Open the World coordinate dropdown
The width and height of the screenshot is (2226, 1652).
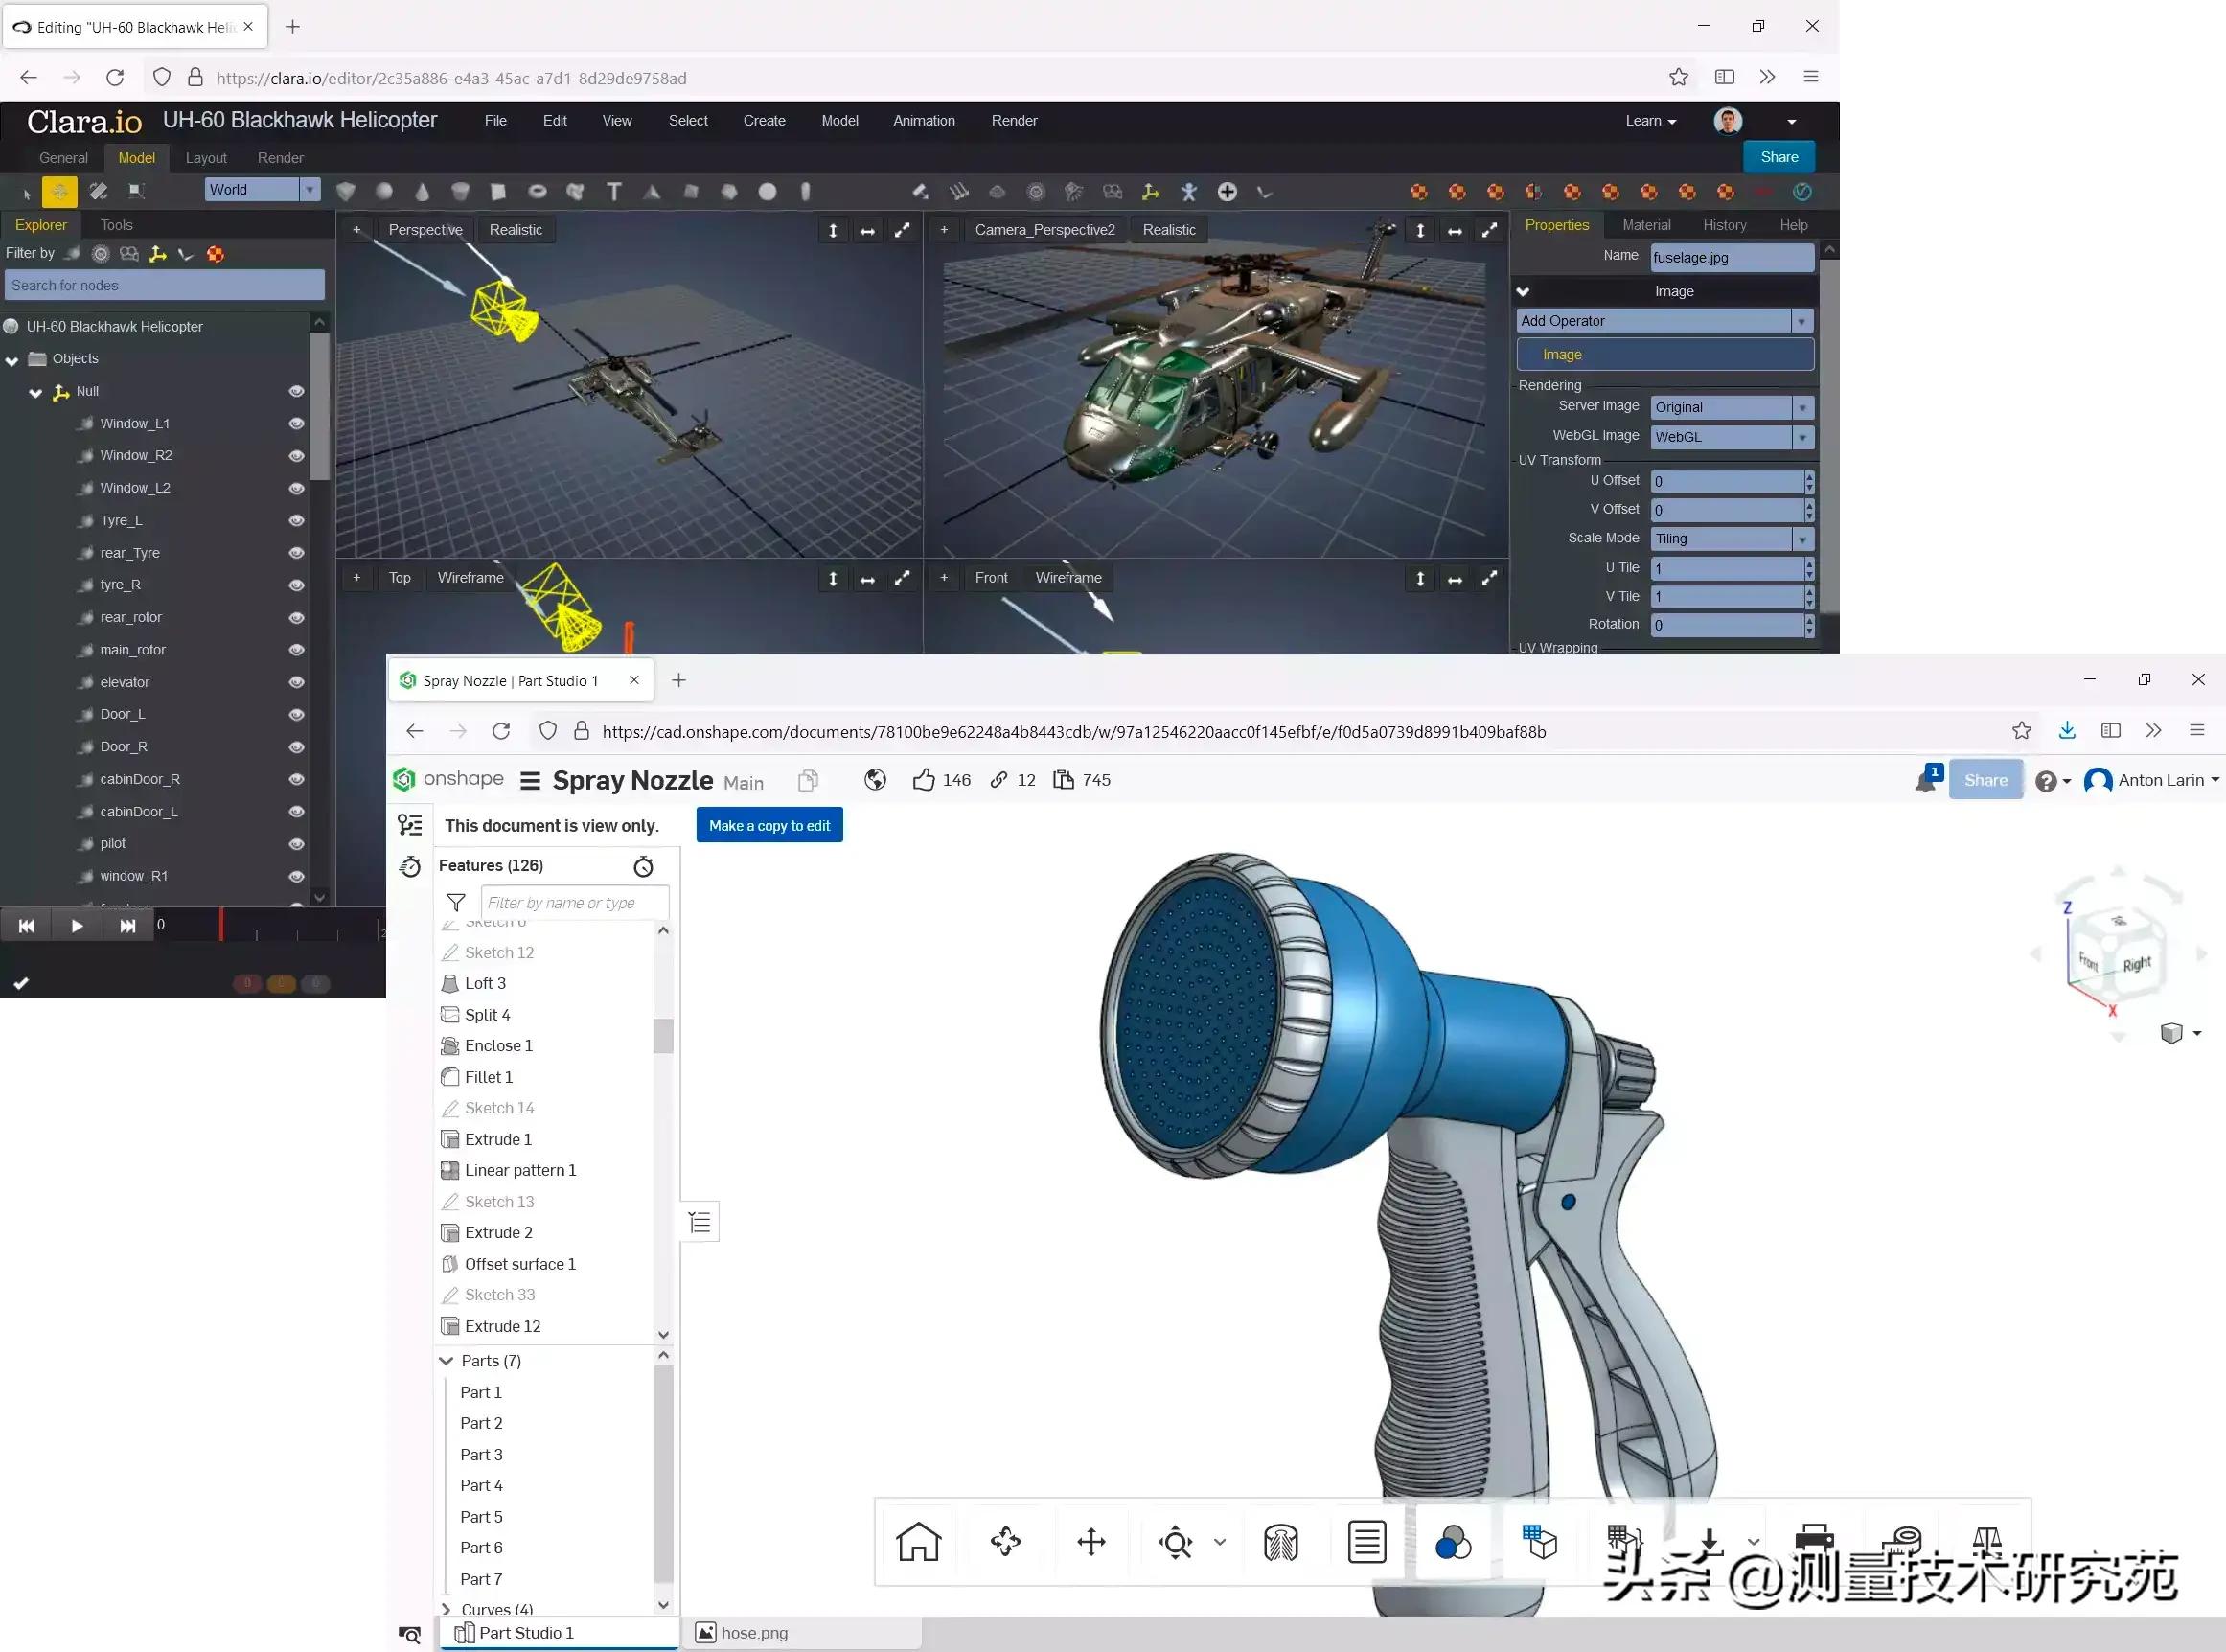click(310, 189)
